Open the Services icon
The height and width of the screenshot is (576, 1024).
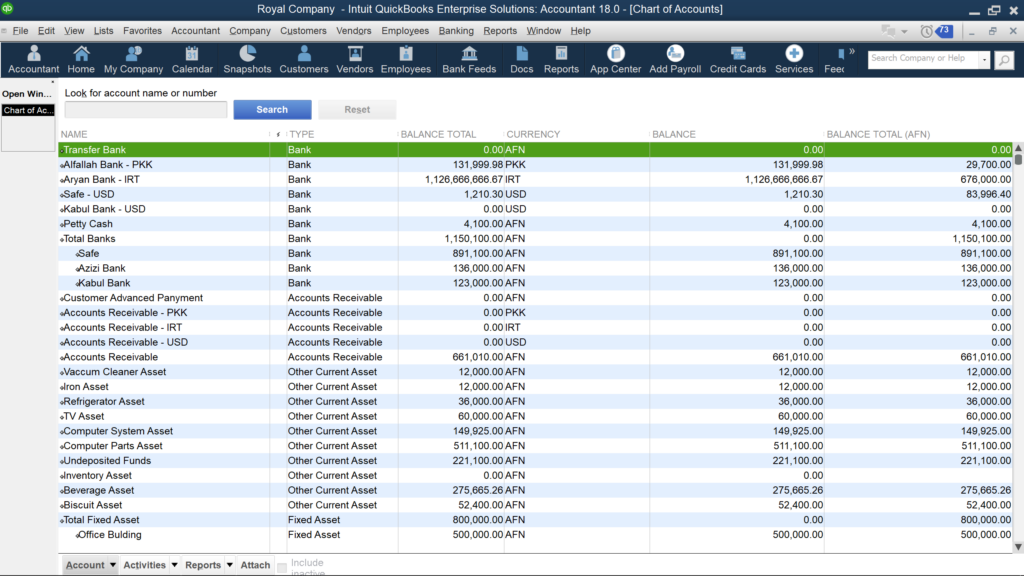tap(794, 59)
